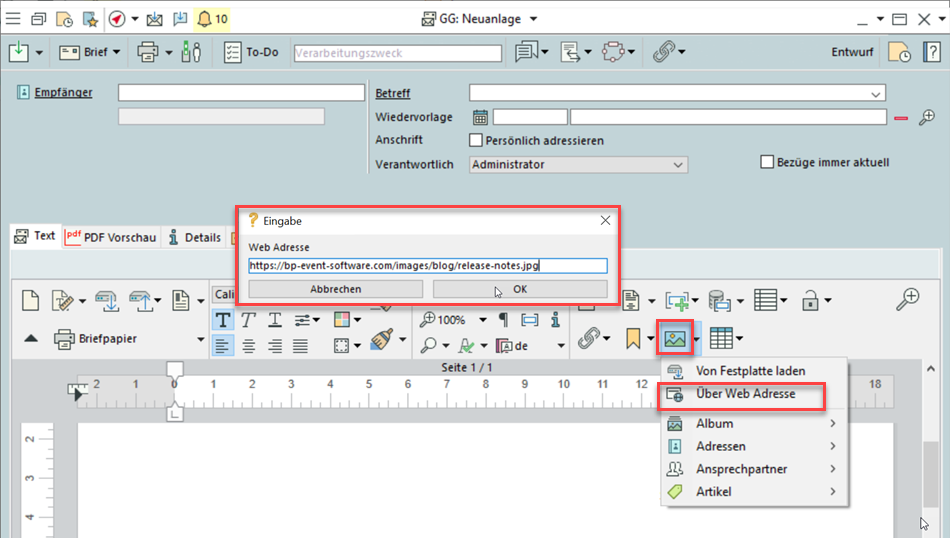The height and width of the screenshot is (538, 950).
Task: Click the lock icon in editor toolbar
Action: pyautogui.click(x=811, y=299)
